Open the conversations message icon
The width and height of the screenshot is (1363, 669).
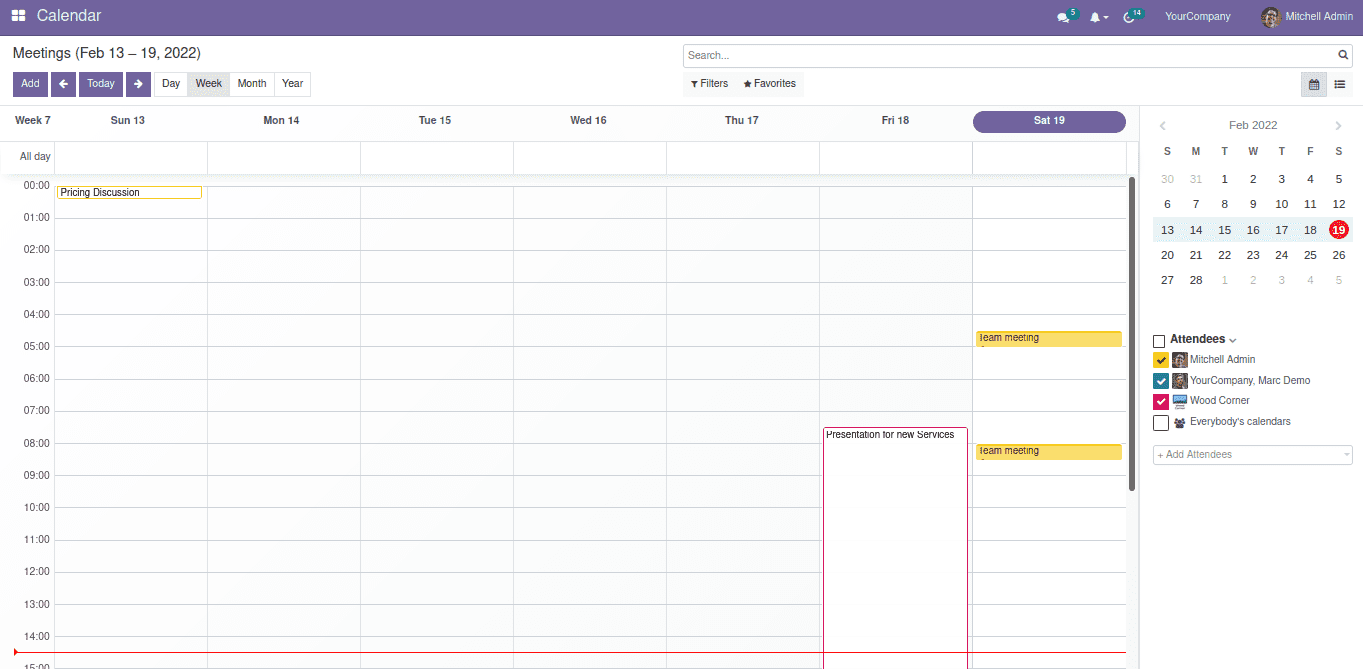tap(1063, 18)
